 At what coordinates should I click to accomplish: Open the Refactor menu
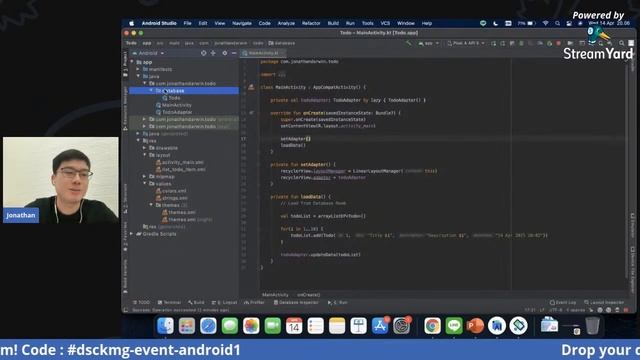tap(311, 23)
